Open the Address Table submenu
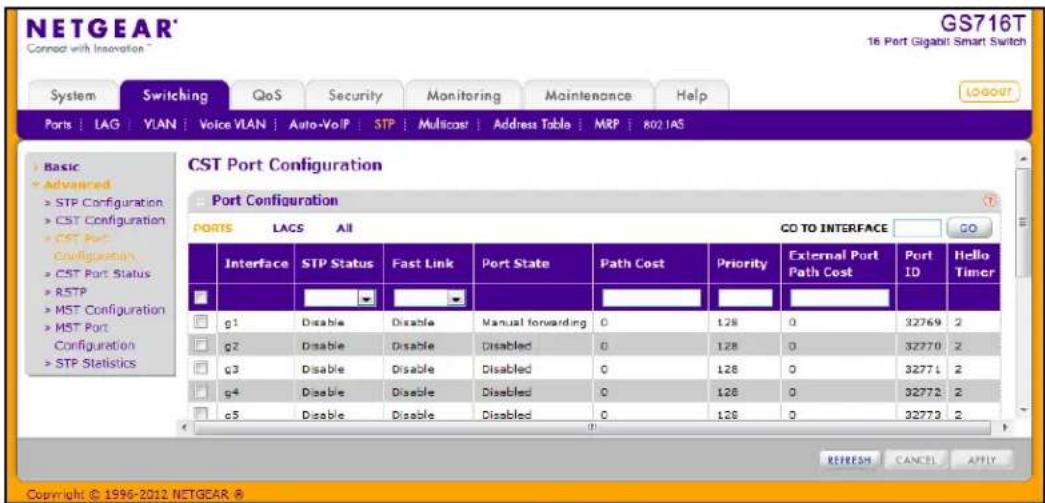 click(x=532, y=125)
